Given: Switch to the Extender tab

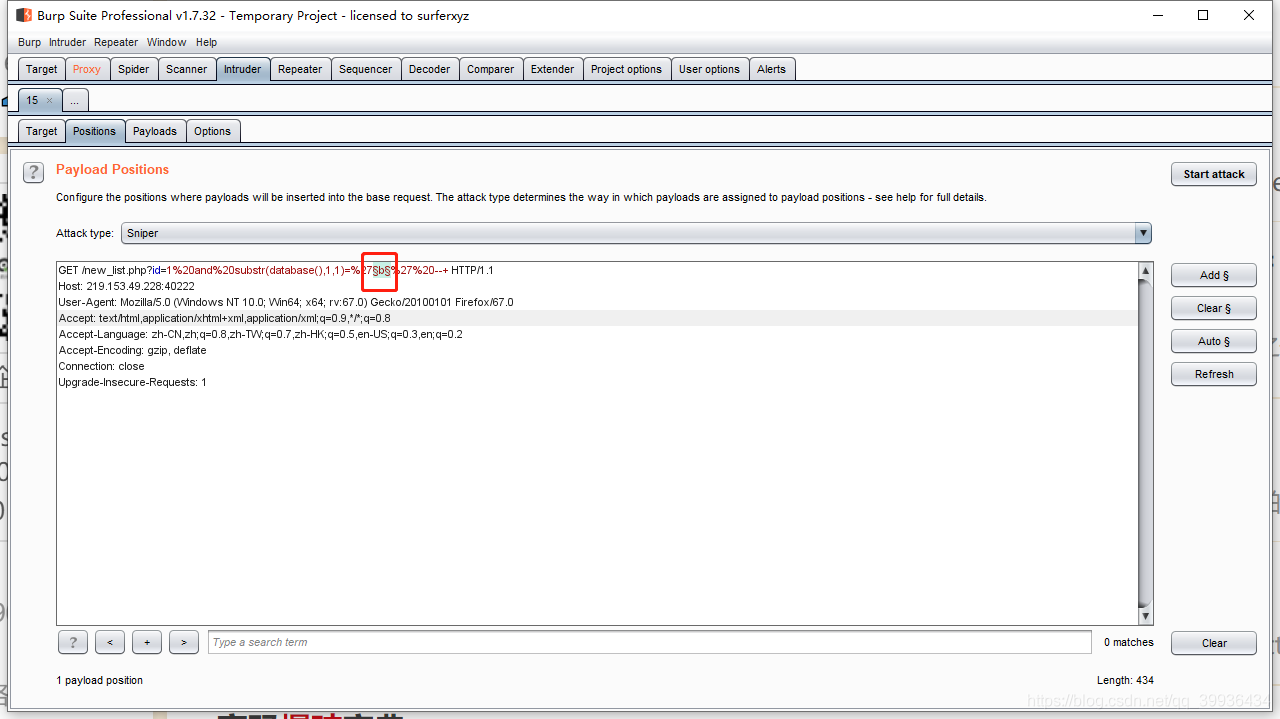Looking at the screenshot, I should (553, 69).
